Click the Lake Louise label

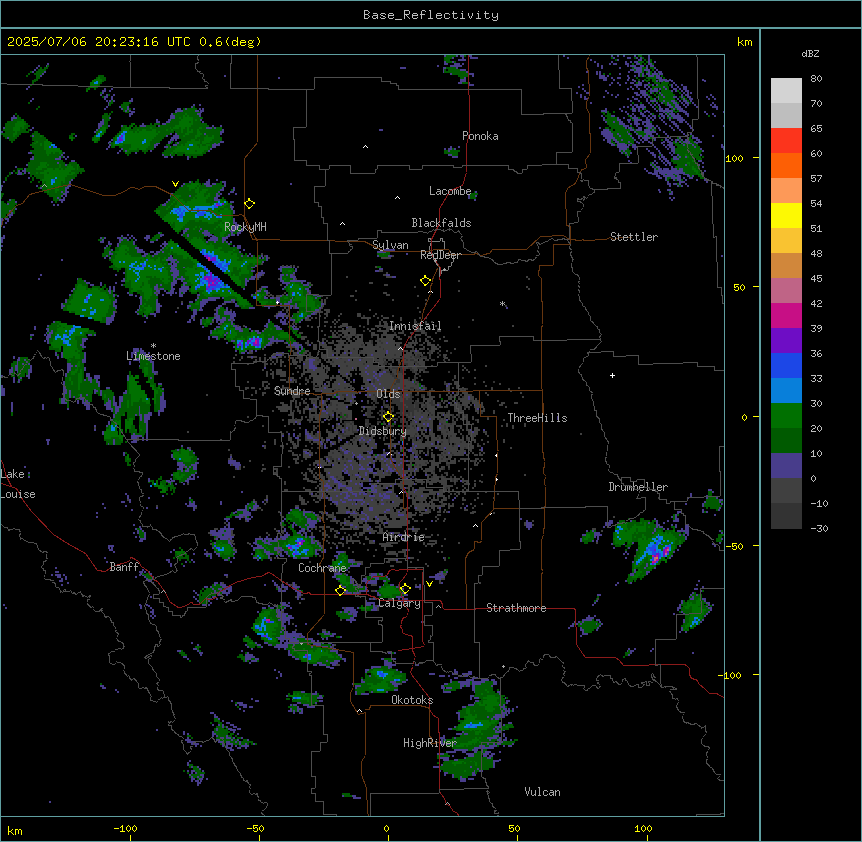[x=17, y=484]
